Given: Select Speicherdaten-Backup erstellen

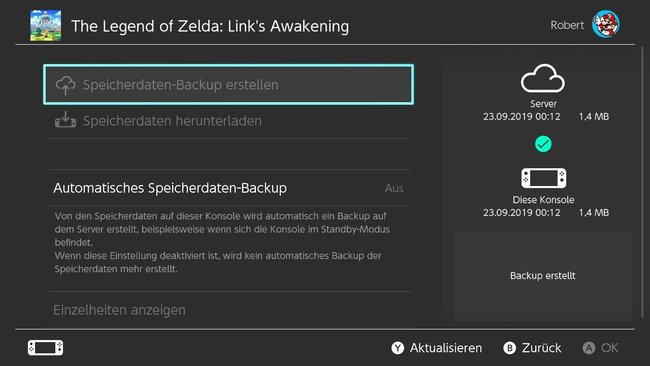Looking at the screenshot, I should (x=228, y=85).
